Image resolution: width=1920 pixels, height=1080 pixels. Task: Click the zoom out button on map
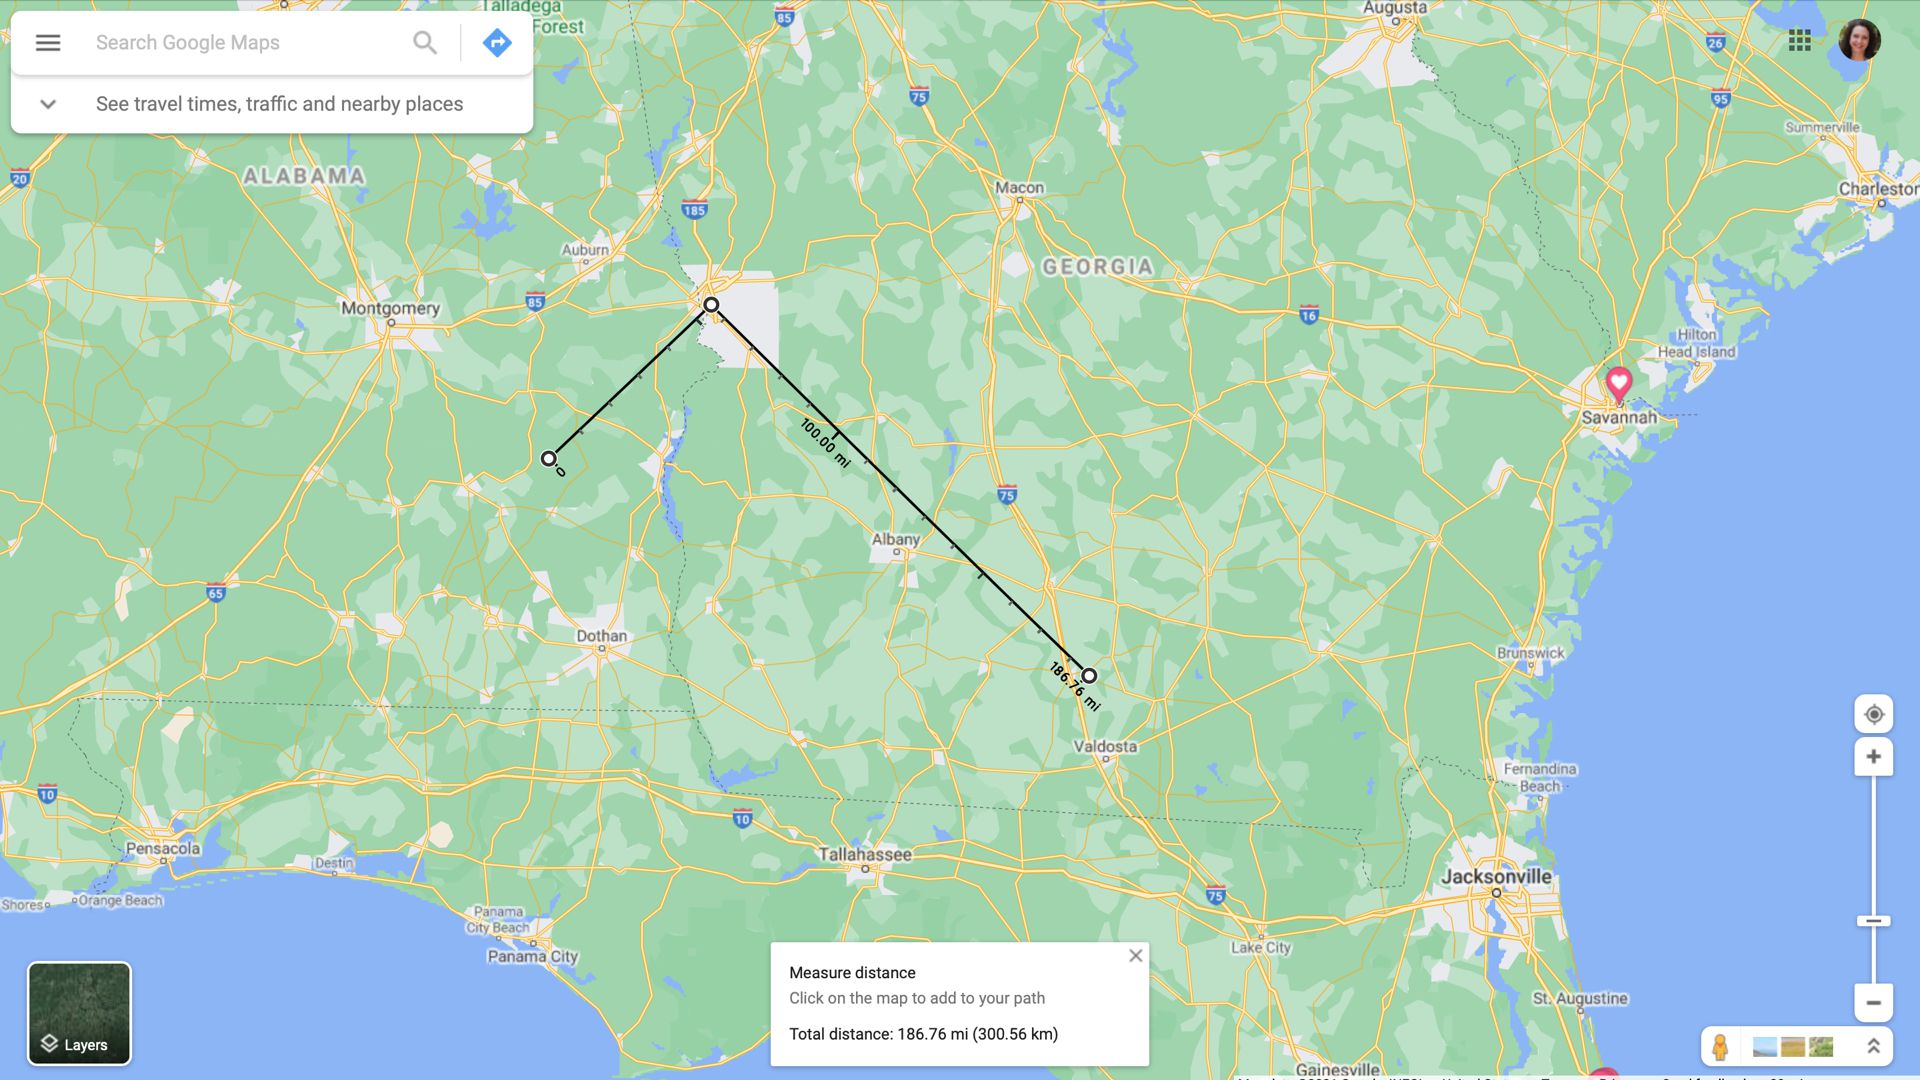pyautogui.click(x=1874, y=1002)
